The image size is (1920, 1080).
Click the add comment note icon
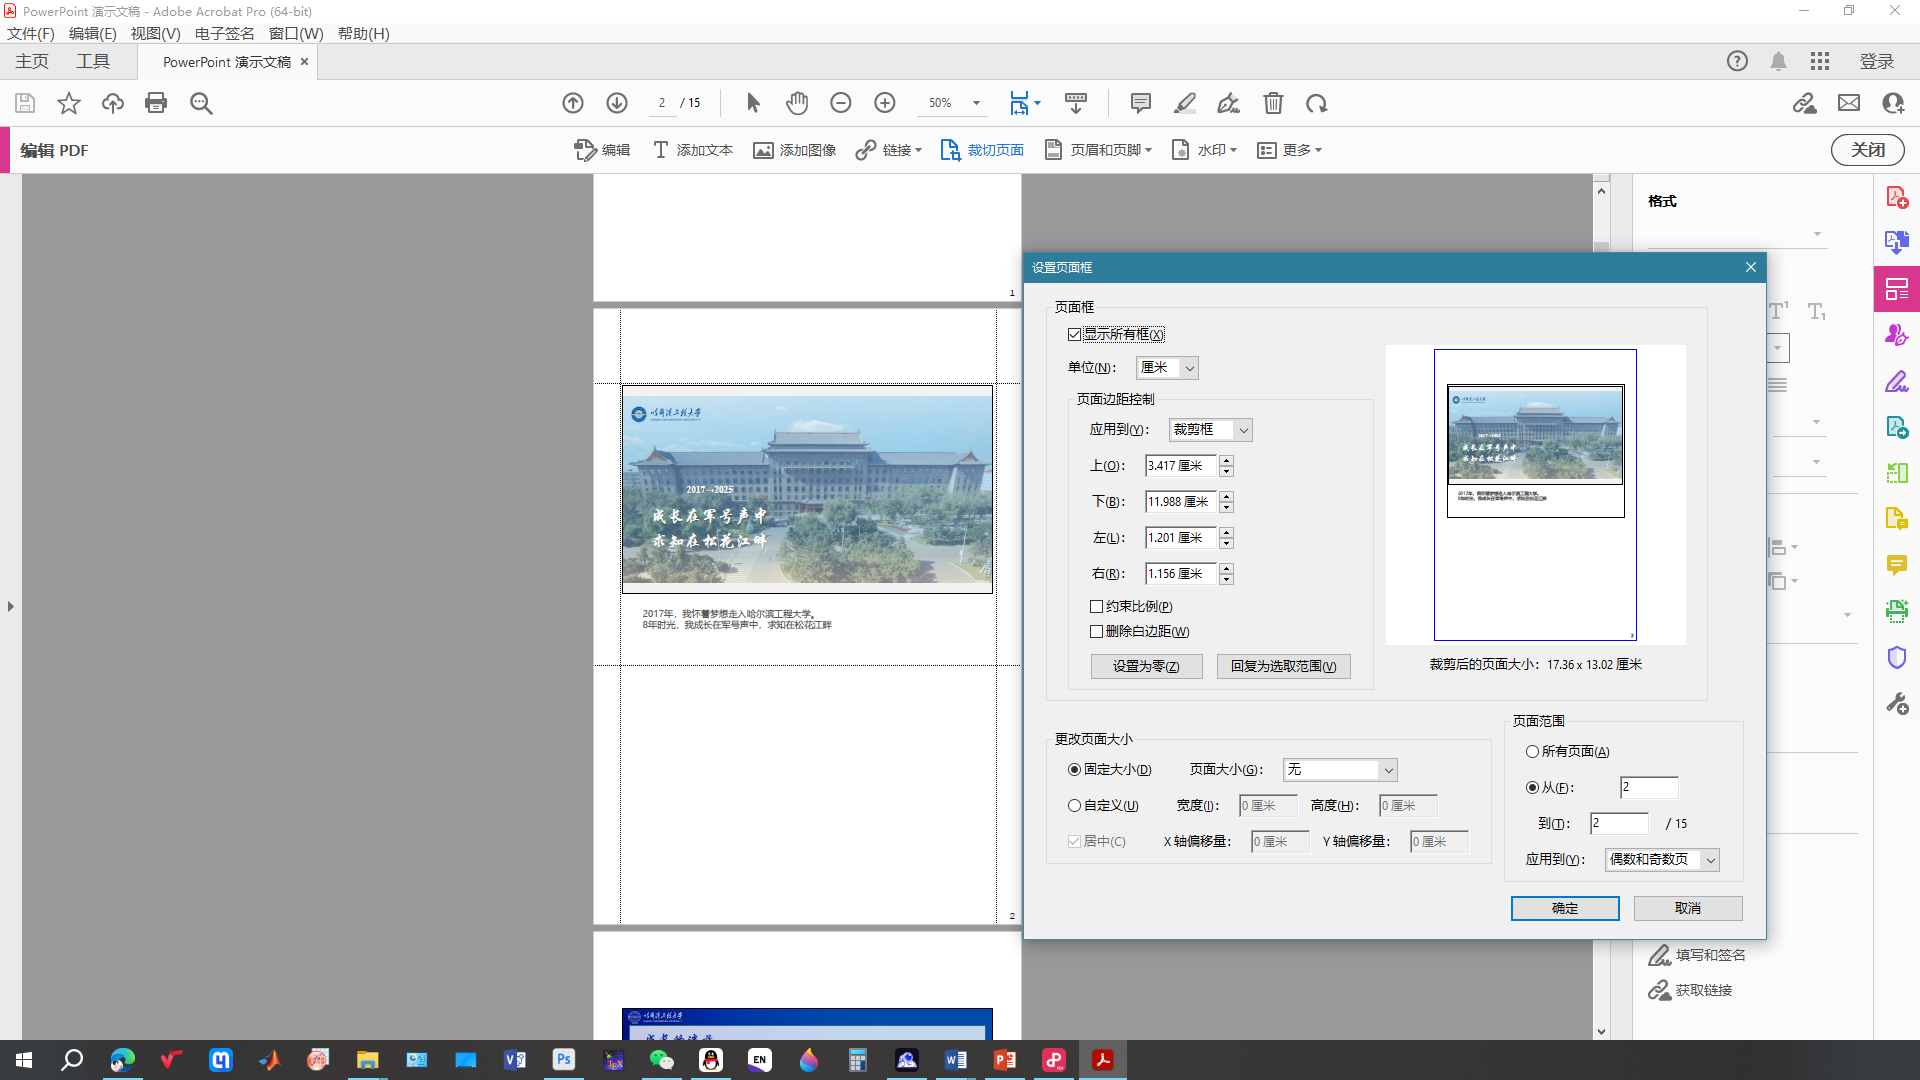pos(1140,103)
